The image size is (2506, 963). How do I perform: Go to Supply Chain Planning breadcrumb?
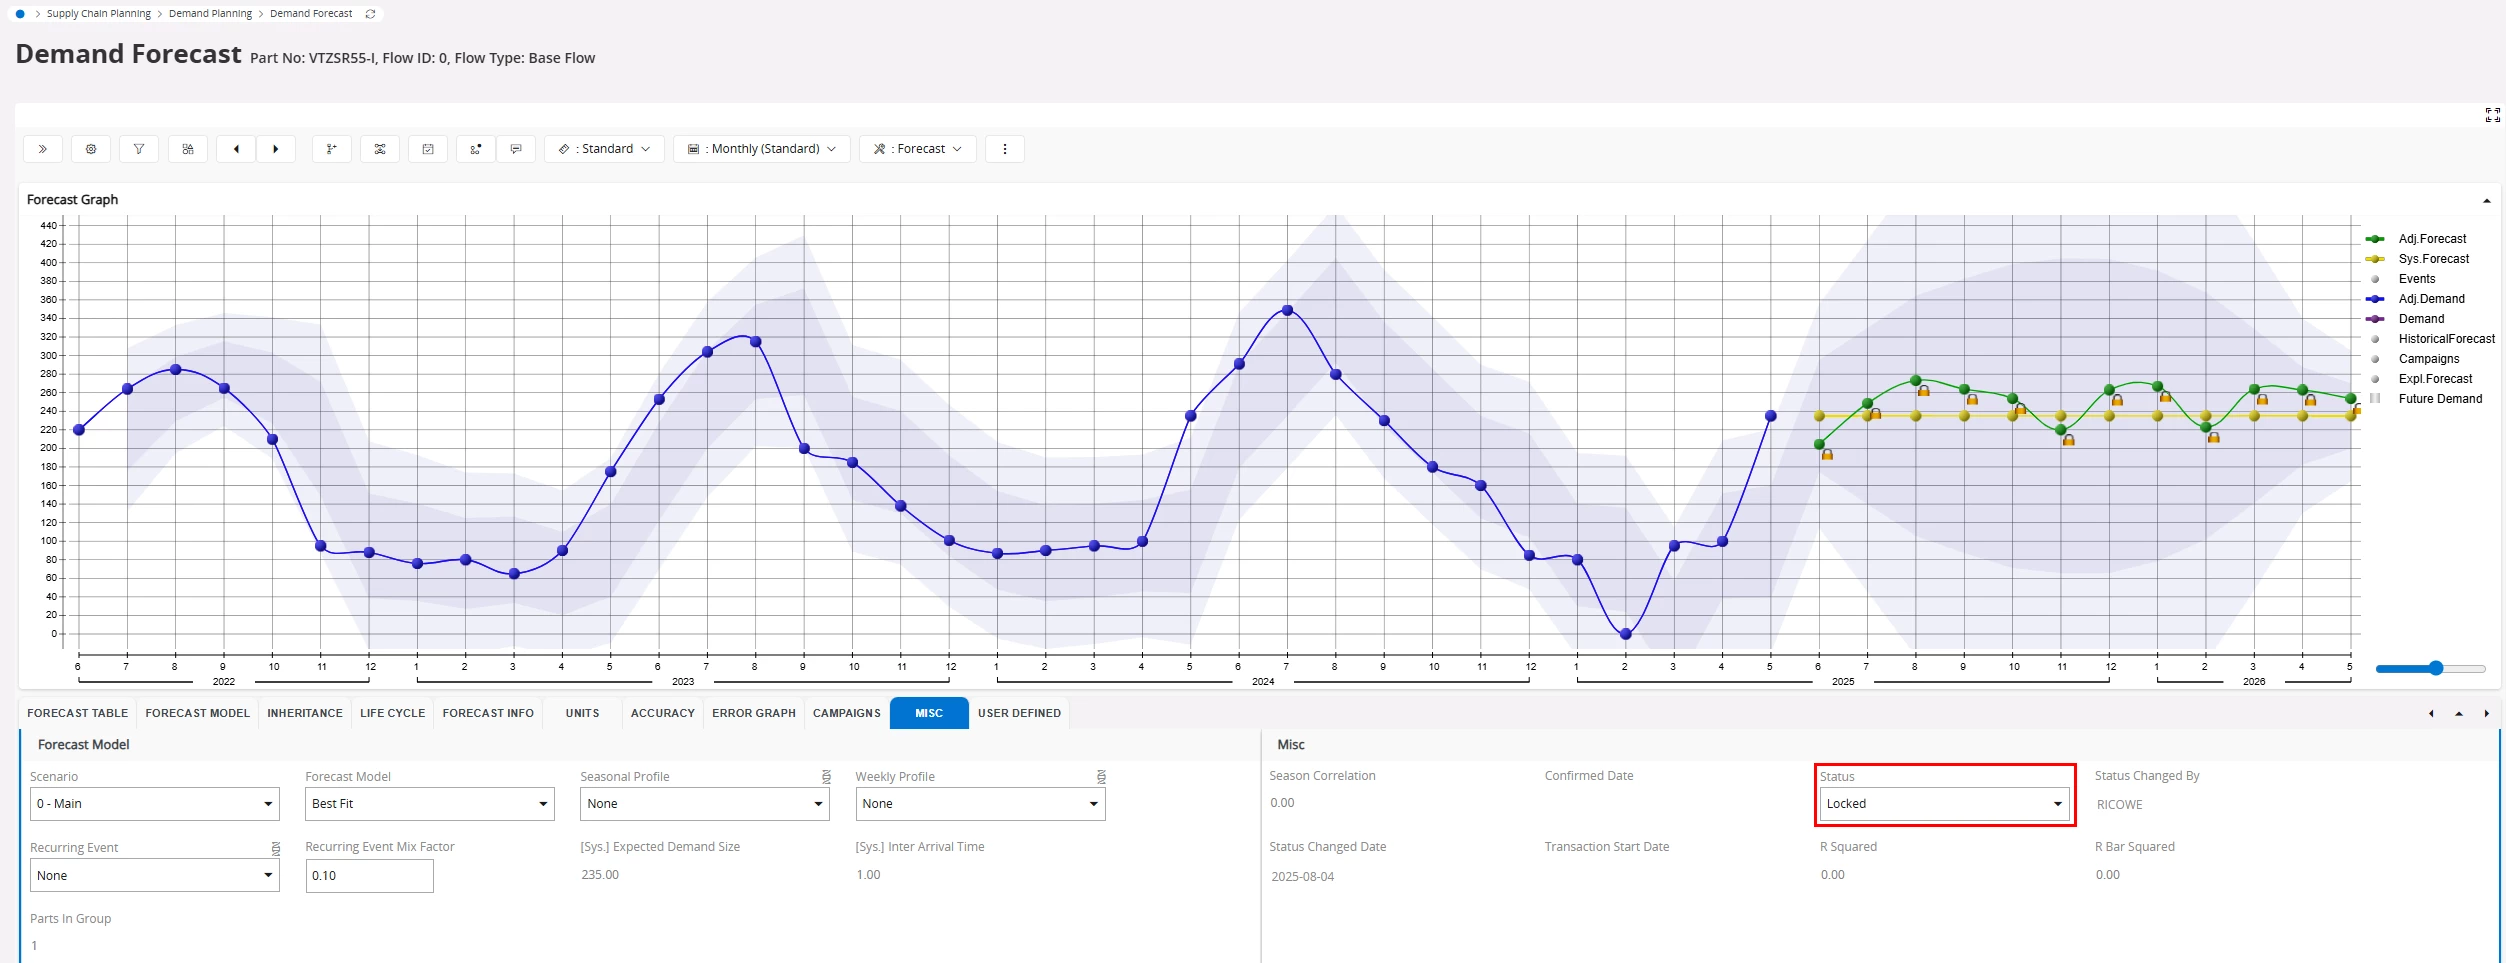click(x=99, y=14)
